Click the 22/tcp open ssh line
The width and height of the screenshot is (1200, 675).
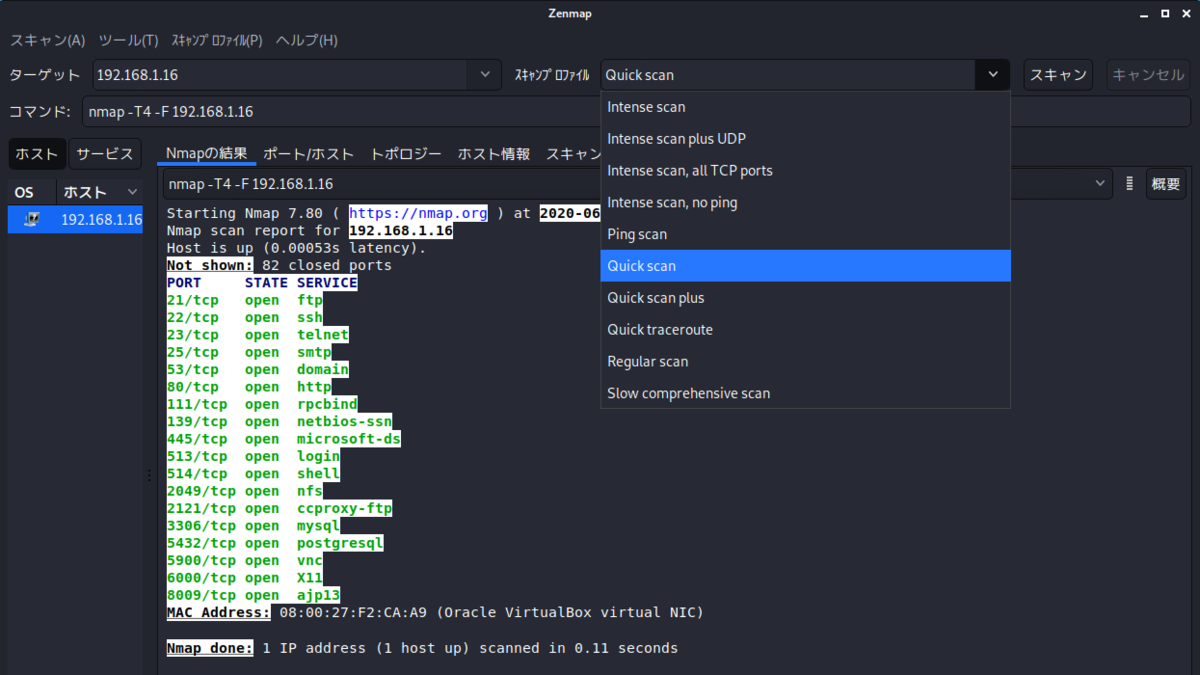click(x=245, y=318)
